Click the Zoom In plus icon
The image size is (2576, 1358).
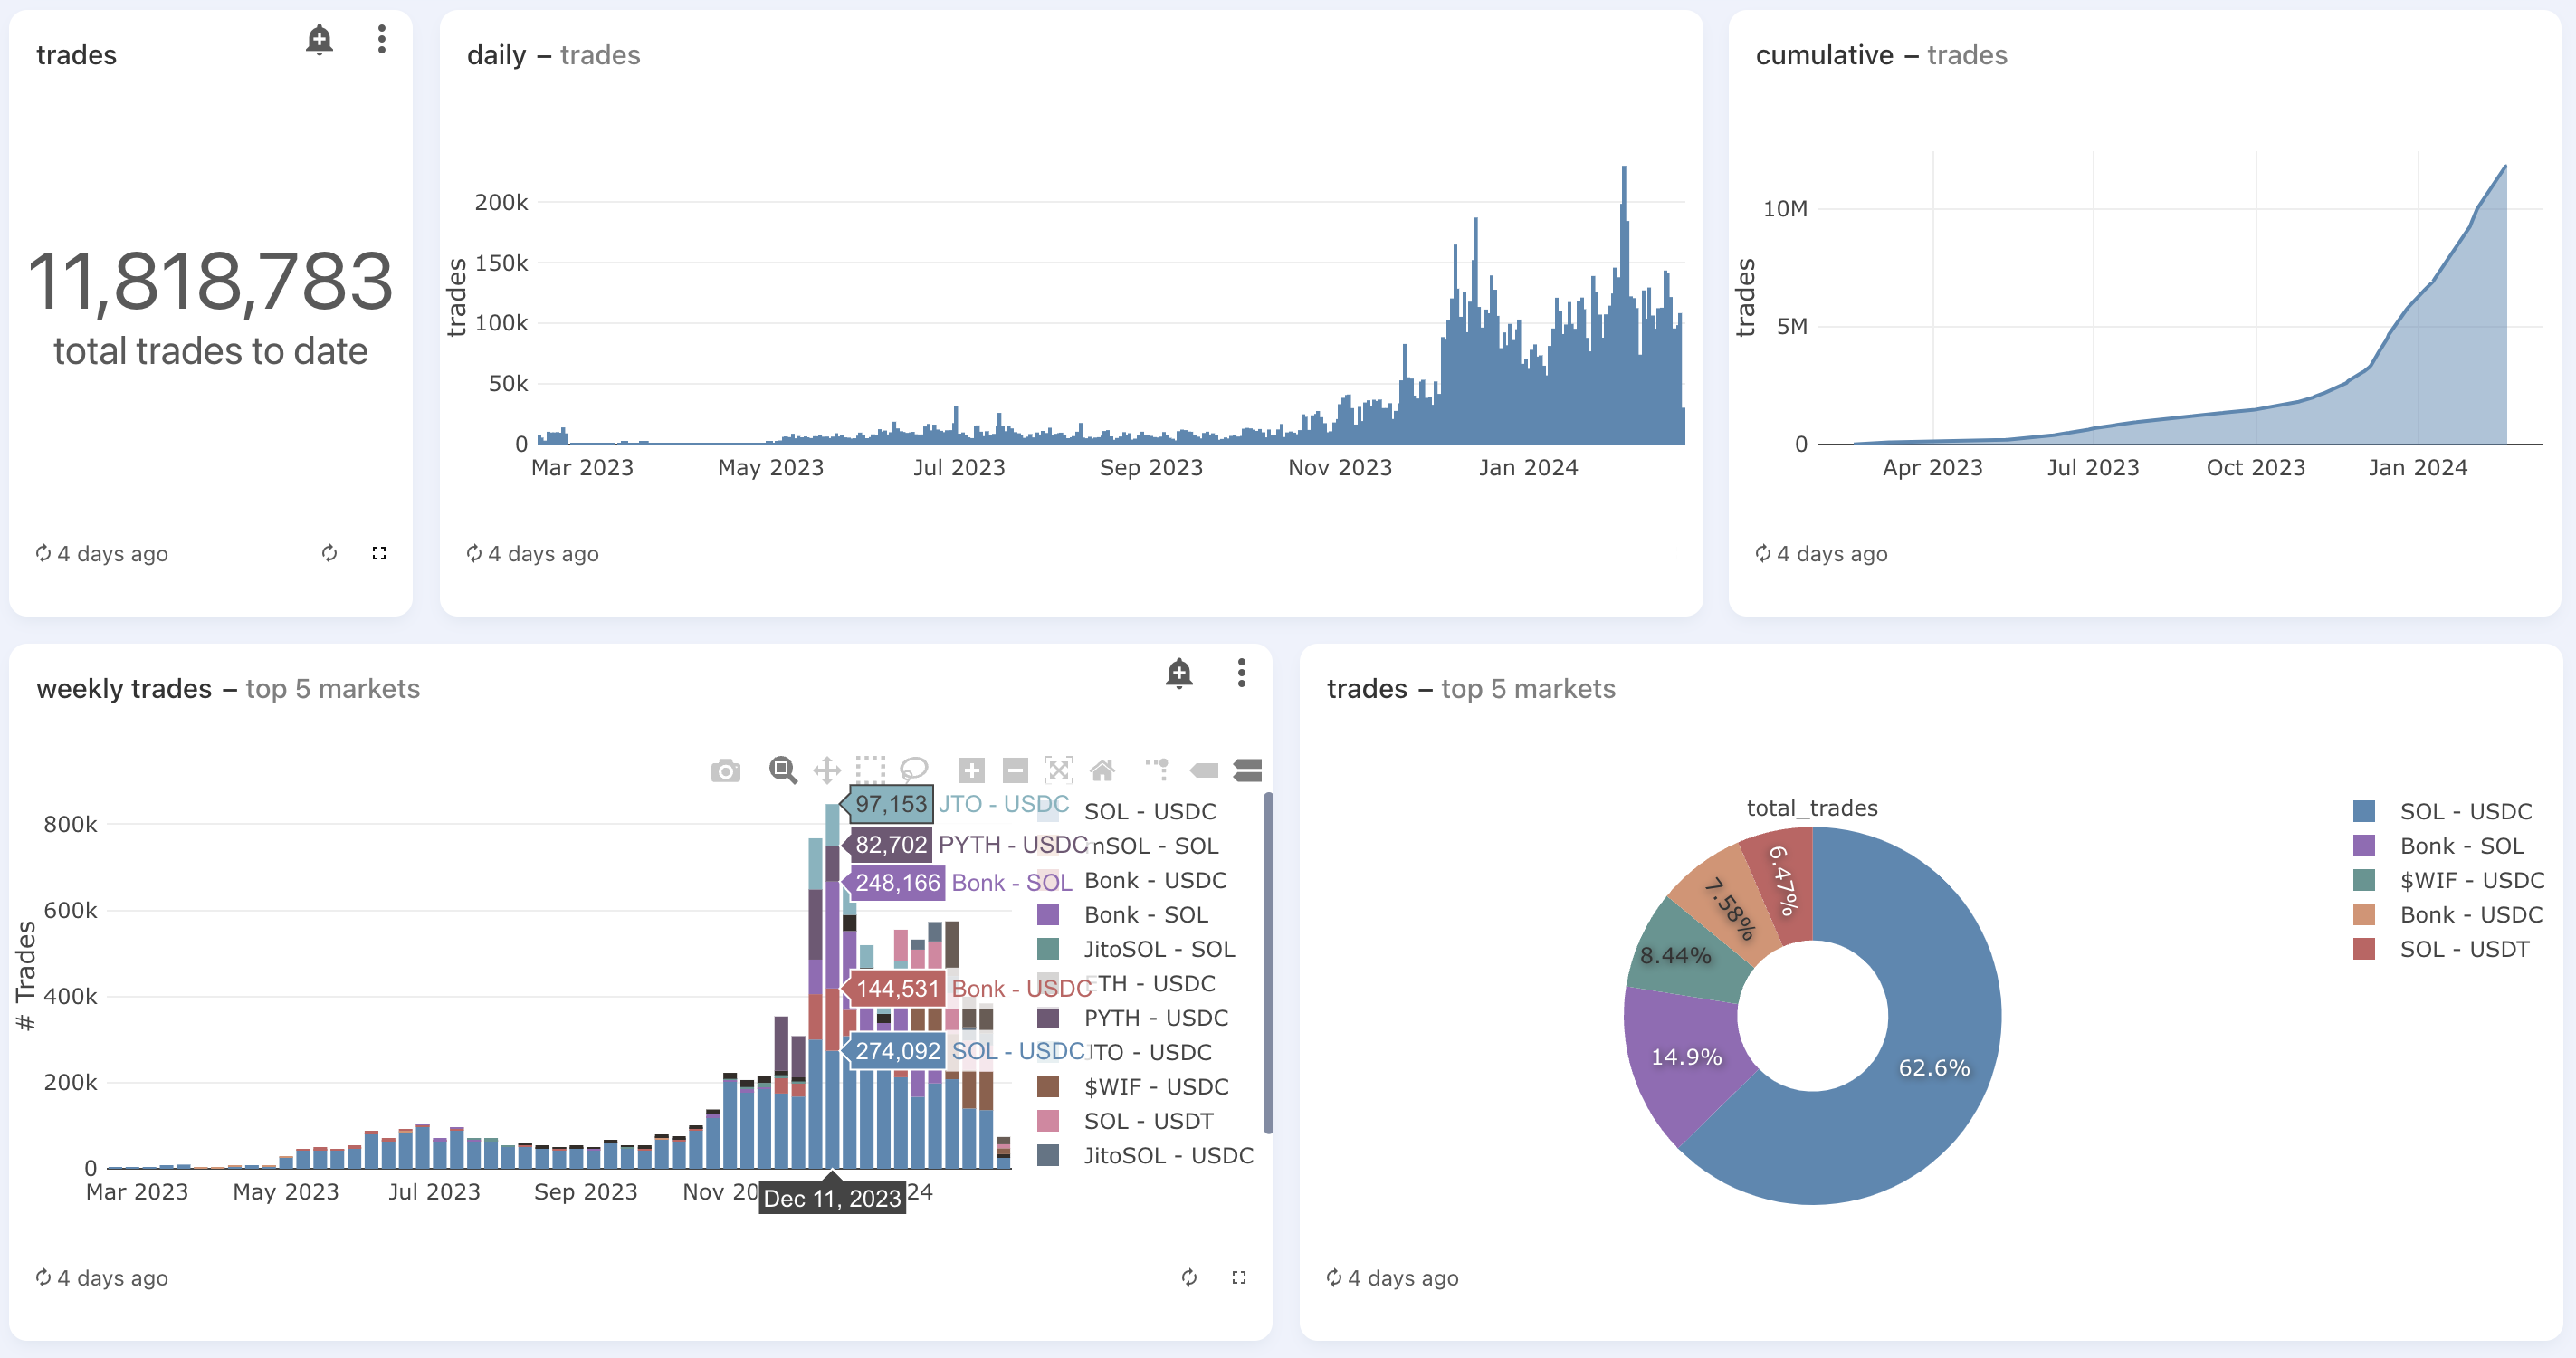tap(971, 770)
